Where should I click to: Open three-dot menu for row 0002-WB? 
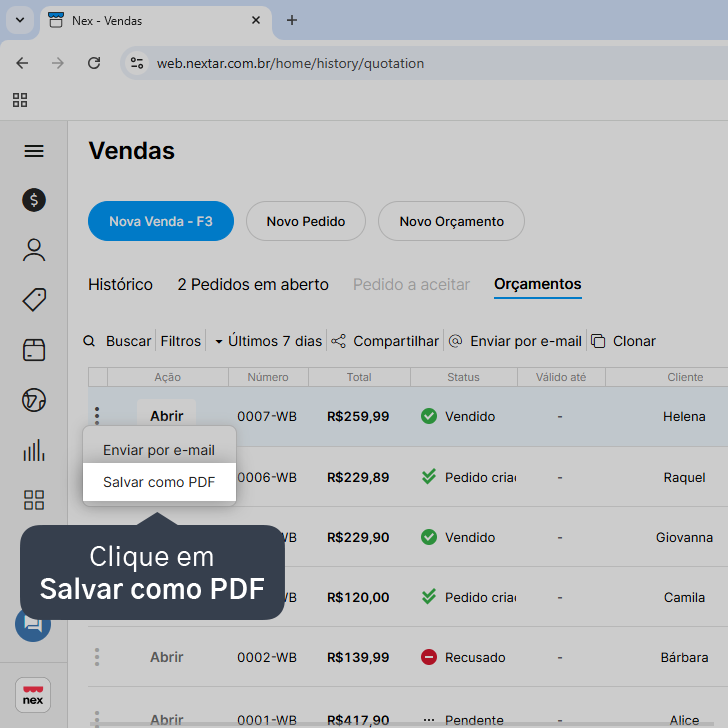[x=97, y=657]
